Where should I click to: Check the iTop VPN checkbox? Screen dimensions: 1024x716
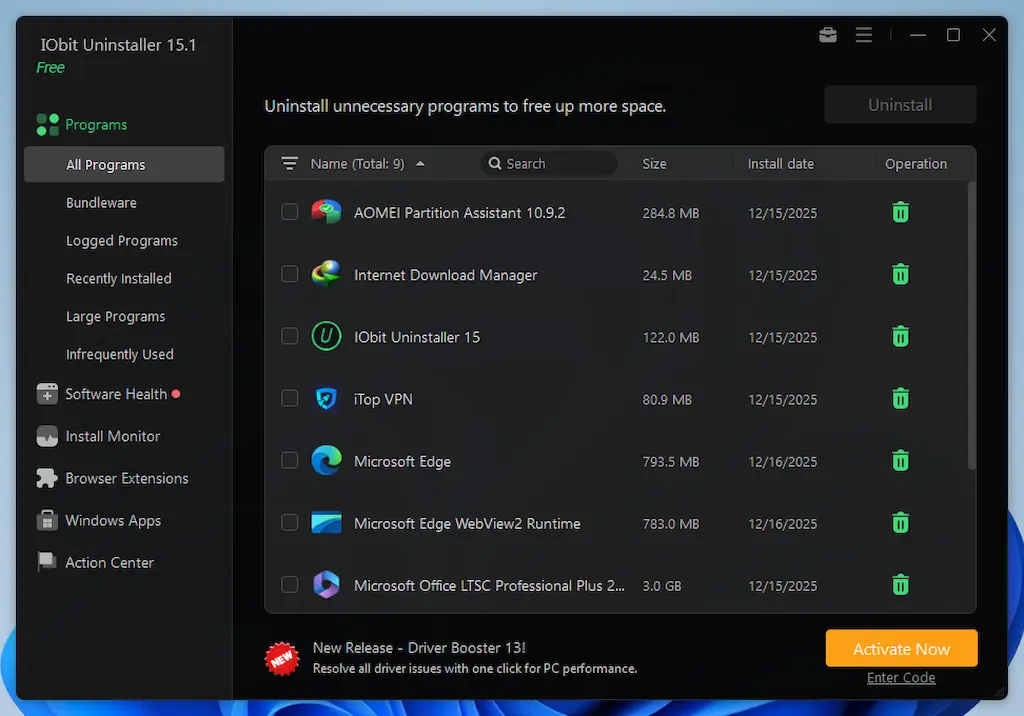click(x=289, y=398)
